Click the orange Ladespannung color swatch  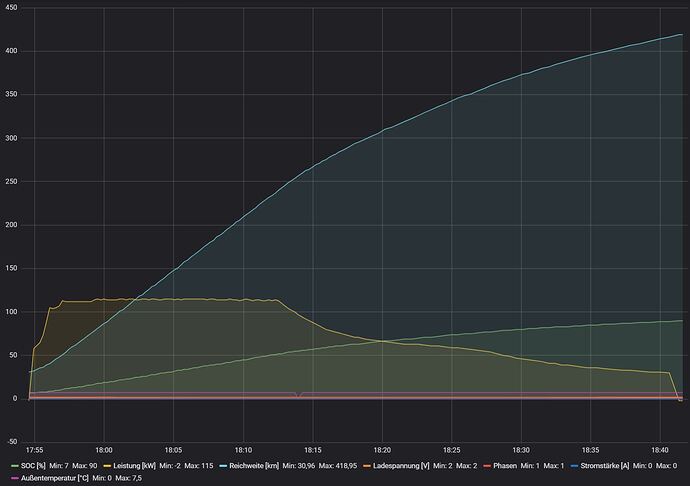(367, 466)
